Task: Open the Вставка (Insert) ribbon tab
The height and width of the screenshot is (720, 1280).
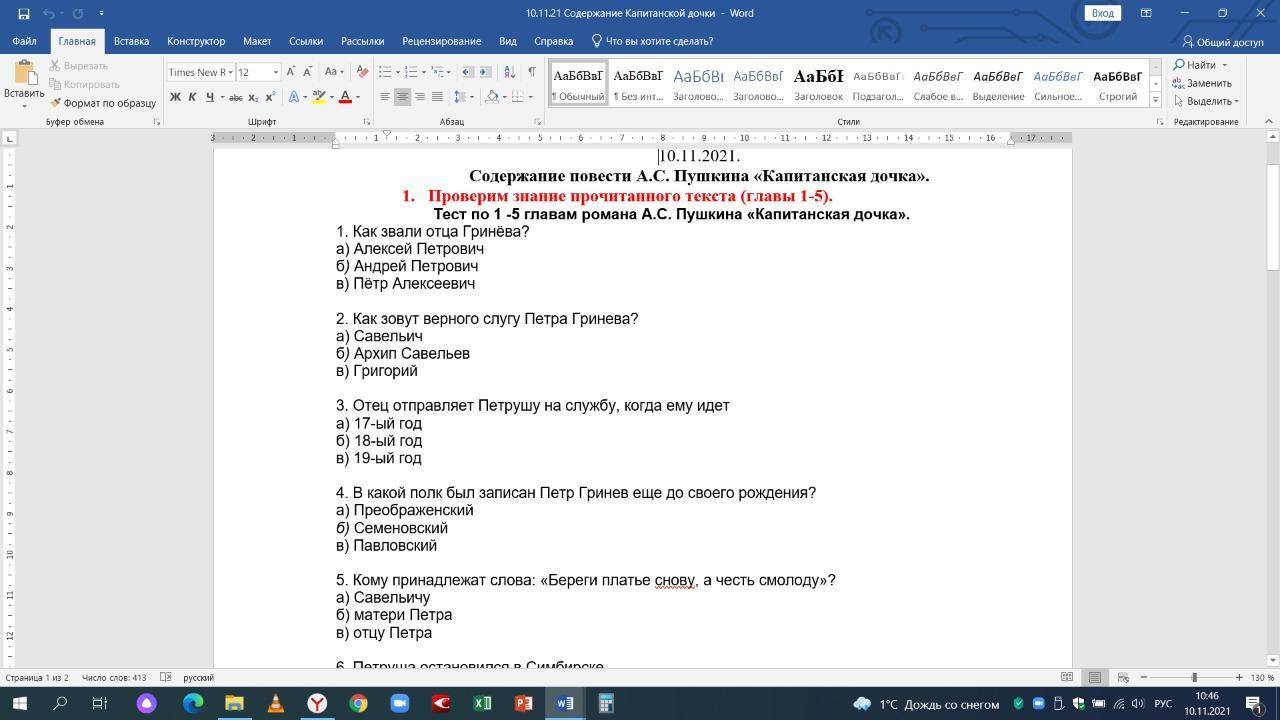Action: pos(131,41)
